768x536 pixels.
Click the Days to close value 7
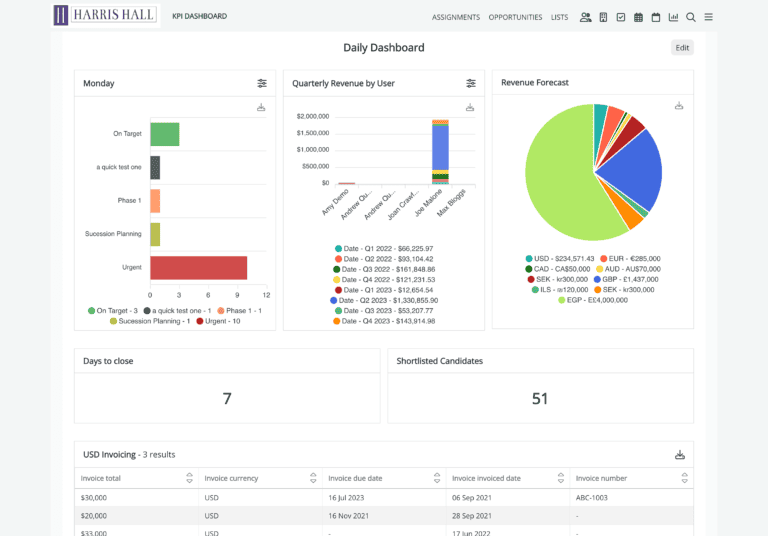point(227,399)
